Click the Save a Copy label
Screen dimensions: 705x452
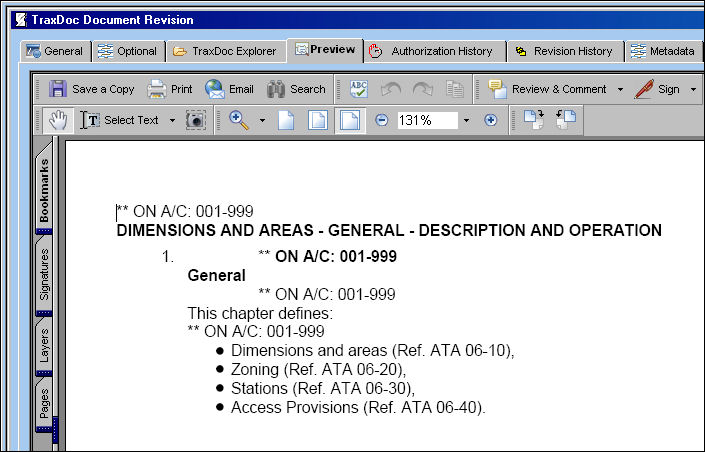pos(103,90)
